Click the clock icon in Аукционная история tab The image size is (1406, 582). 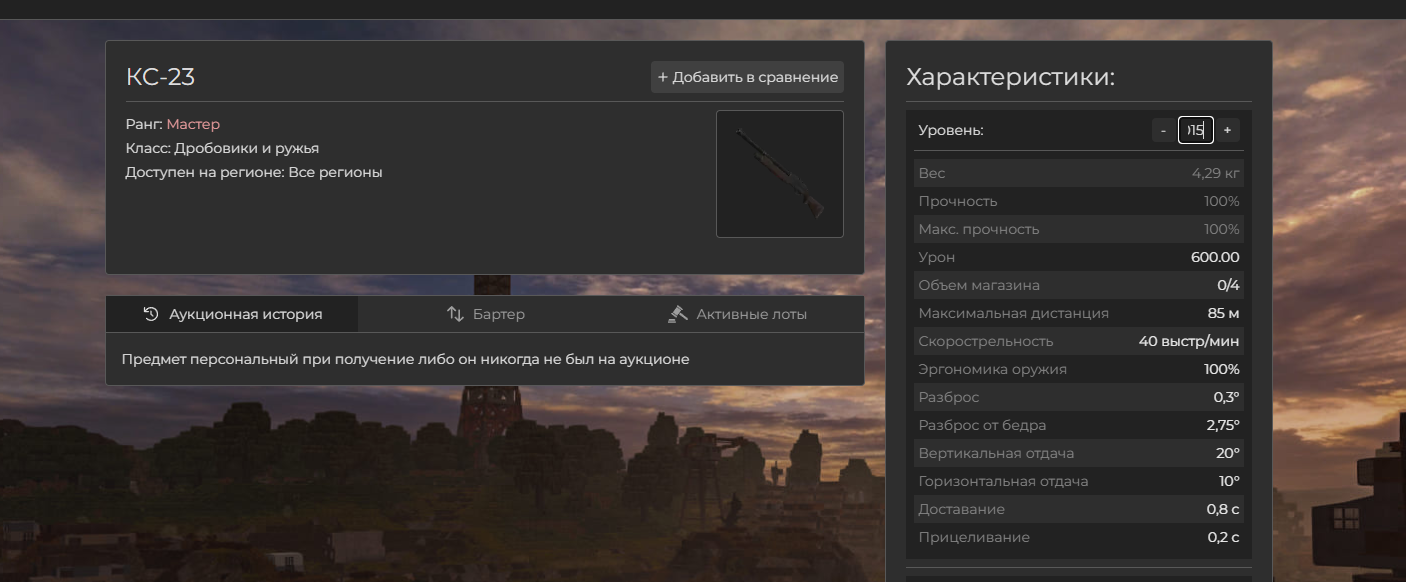click(x=151, y=314)
